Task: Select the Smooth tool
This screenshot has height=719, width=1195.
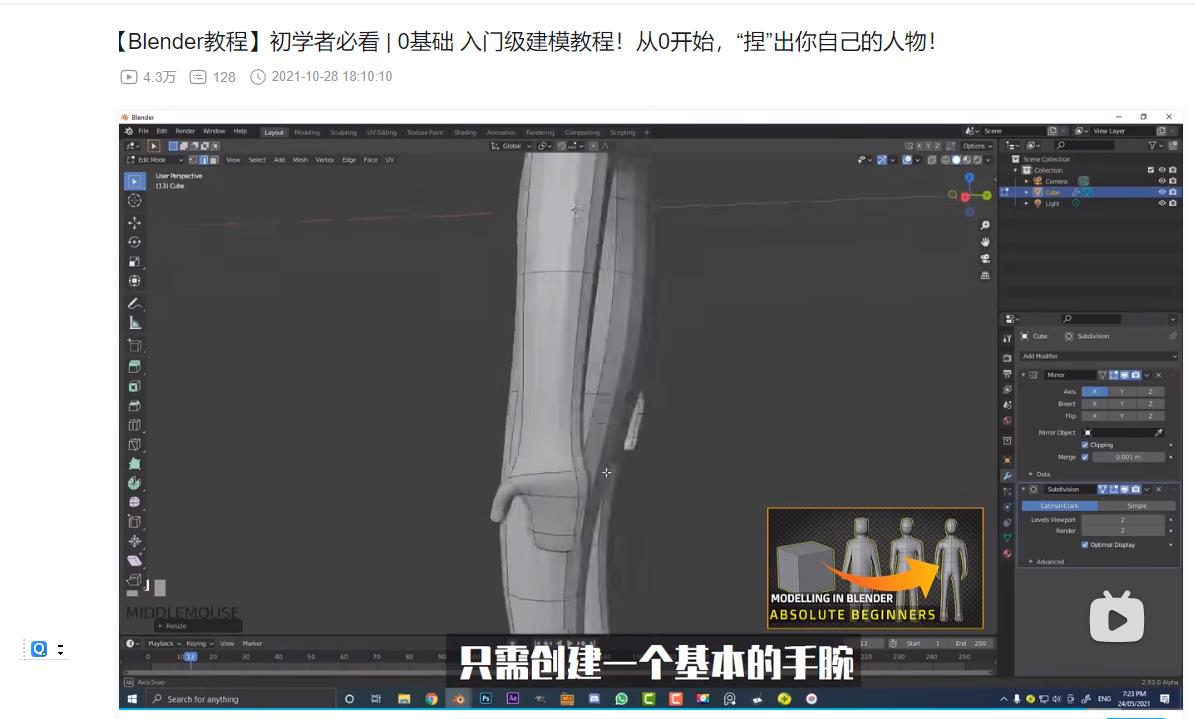Action: (134, 502)
